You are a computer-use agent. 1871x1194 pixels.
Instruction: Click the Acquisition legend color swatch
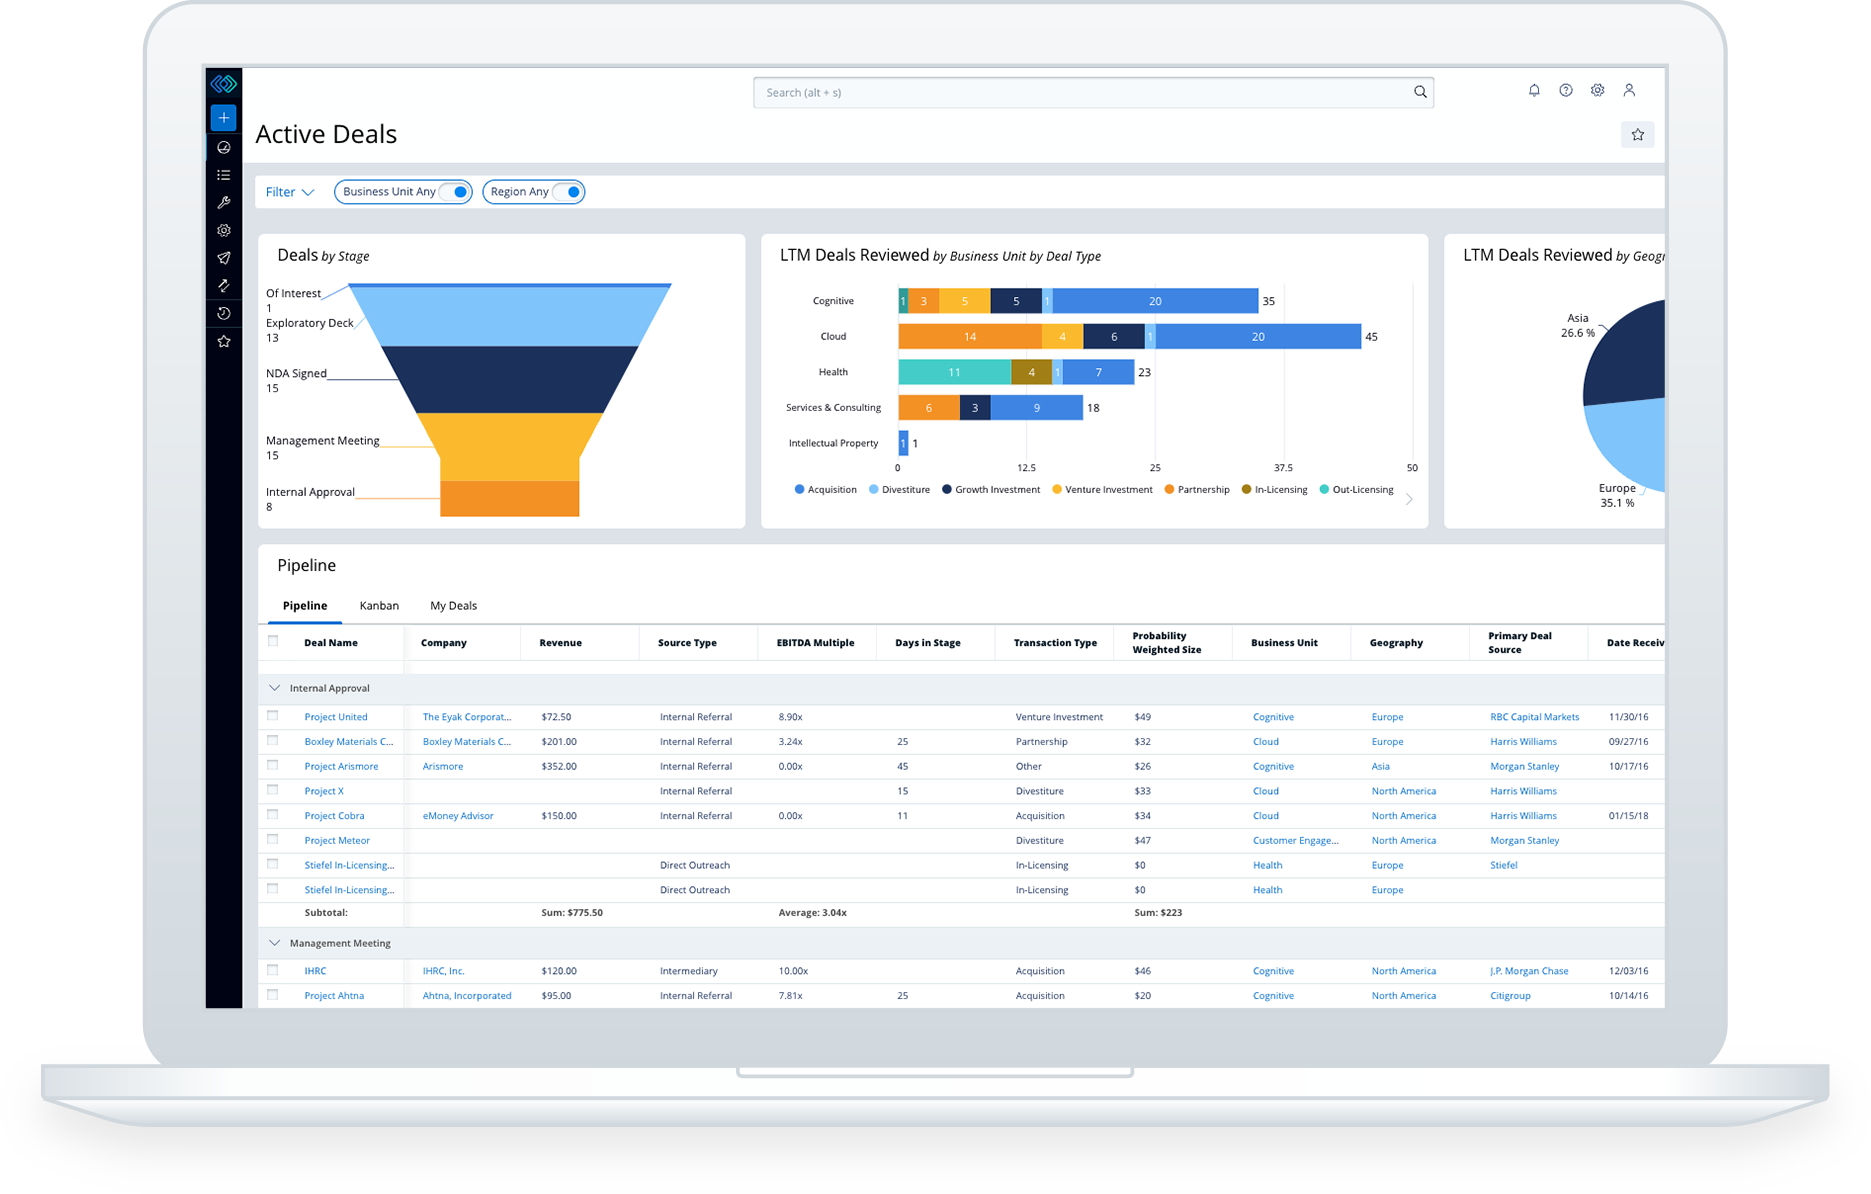[x=799, y=490]
